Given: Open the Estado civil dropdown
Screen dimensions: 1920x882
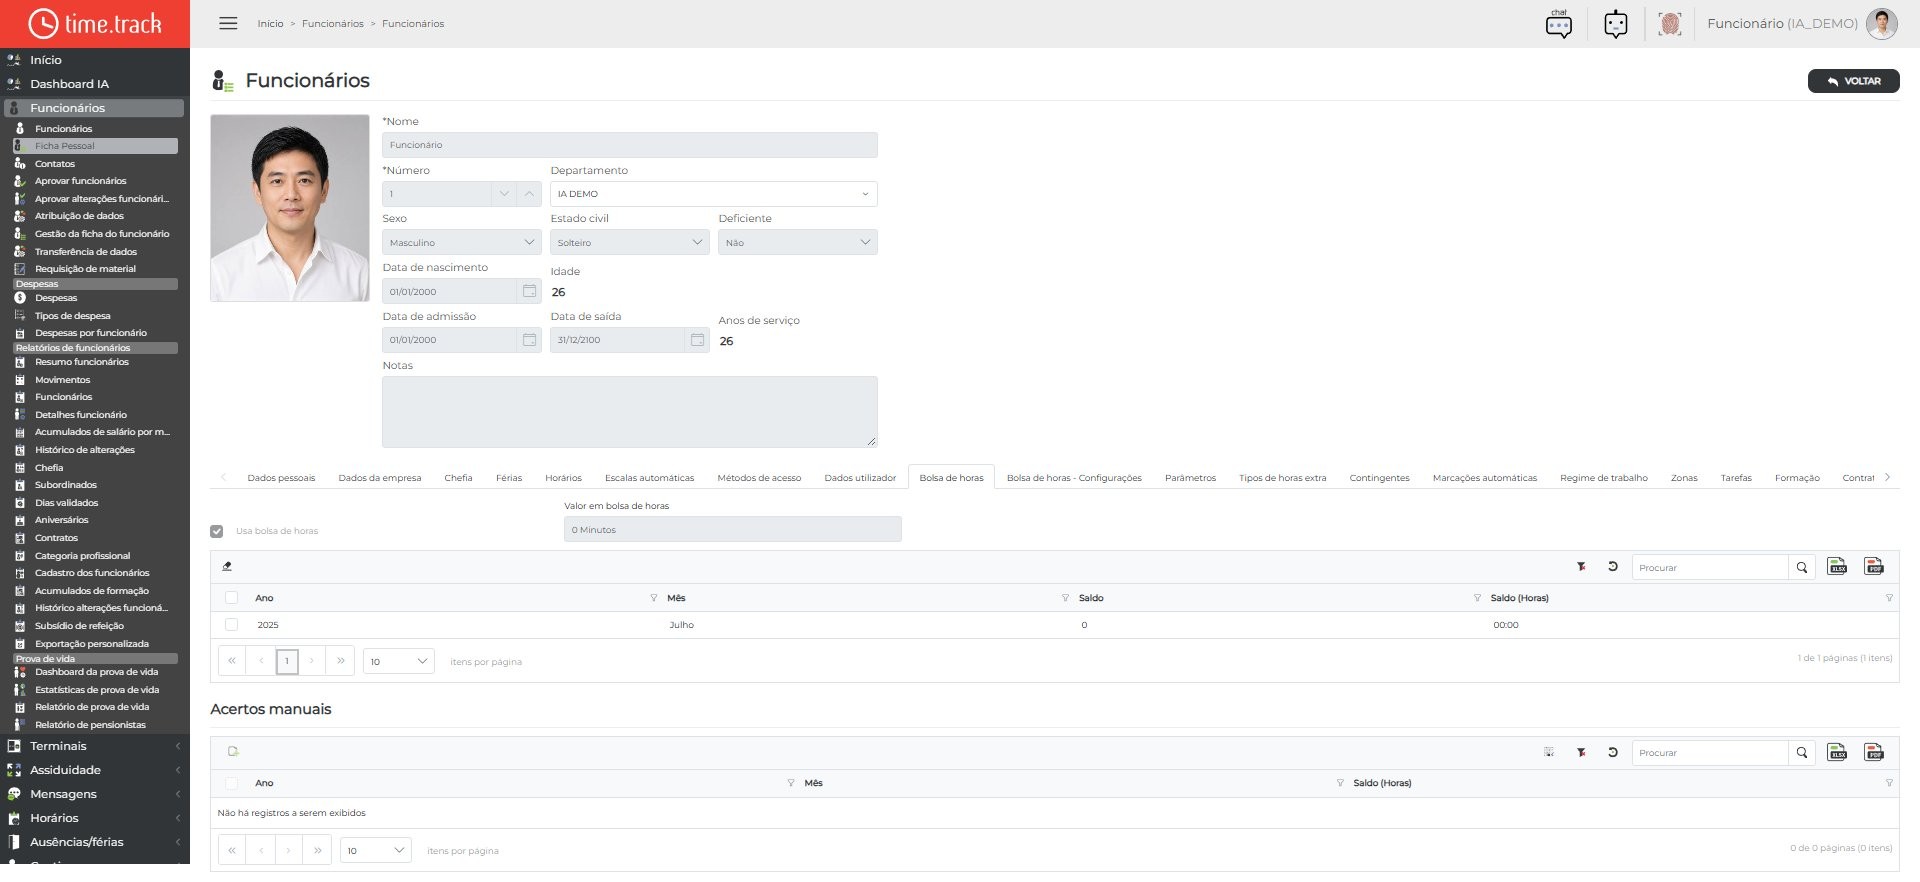Looking at the screenshot, I should (x=629, y=242).
